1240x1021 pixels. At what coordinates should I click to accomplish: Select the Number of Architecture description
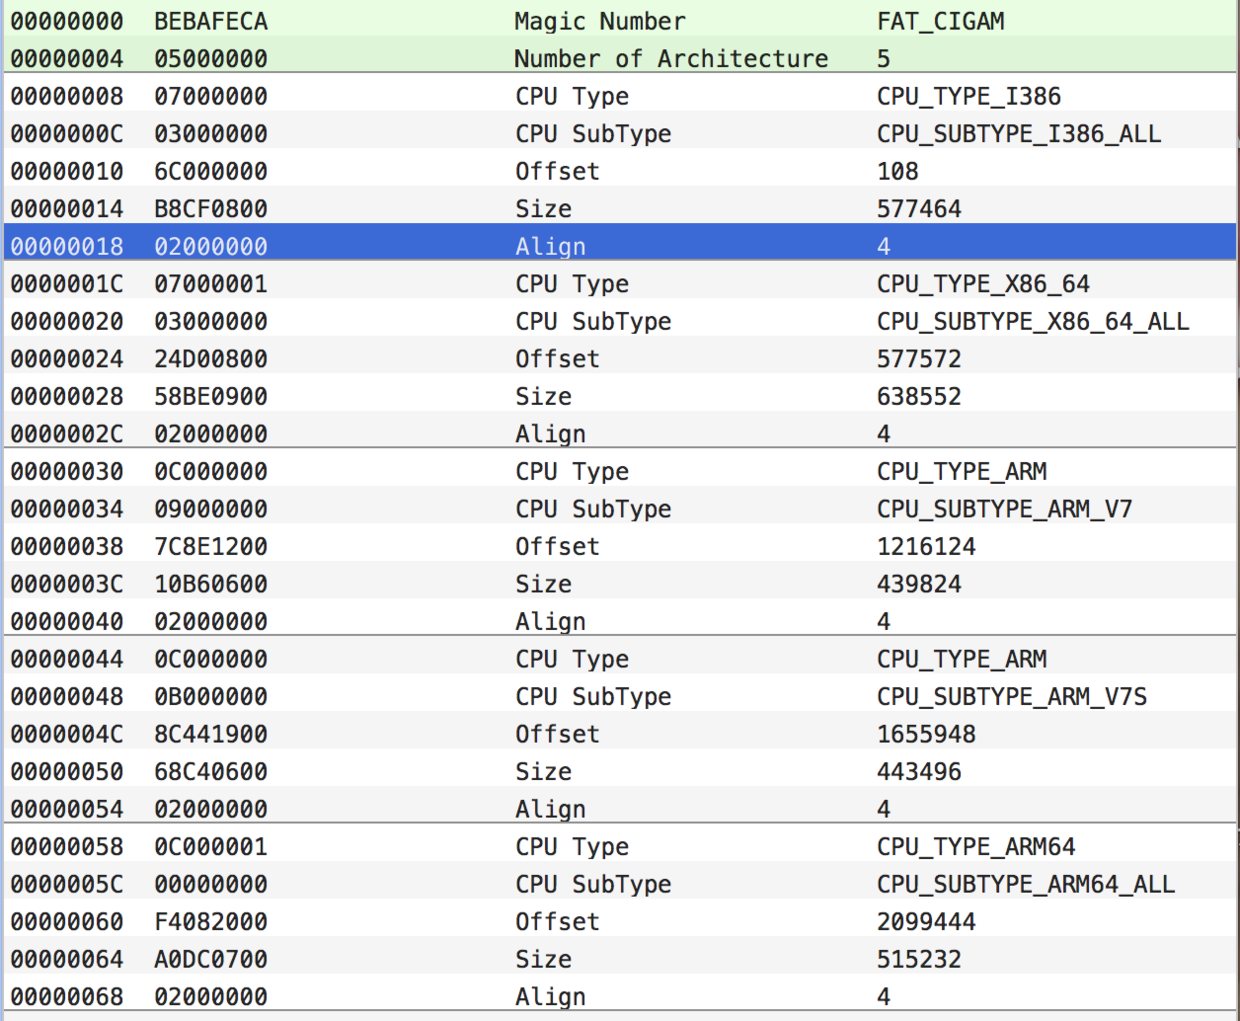point(671,59)
